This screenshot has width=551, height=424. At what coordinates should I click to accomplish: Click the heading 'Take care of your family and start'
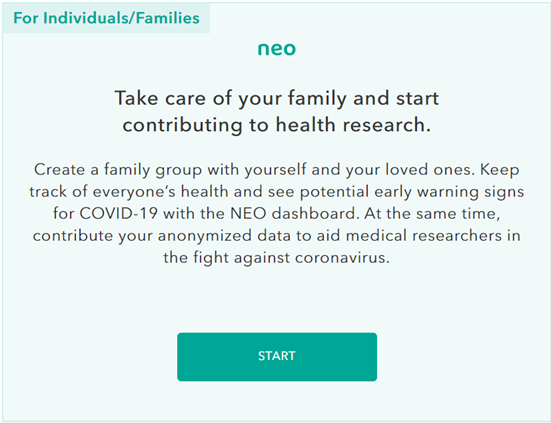(x=277, y=98)
